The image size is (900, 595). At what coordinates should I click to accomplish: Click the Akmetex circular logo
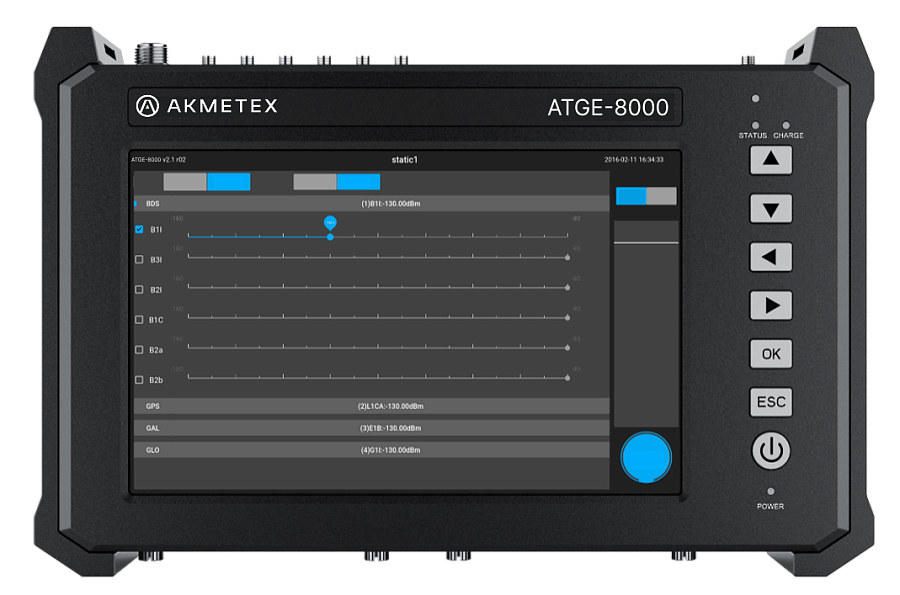[x=148, y=106]
